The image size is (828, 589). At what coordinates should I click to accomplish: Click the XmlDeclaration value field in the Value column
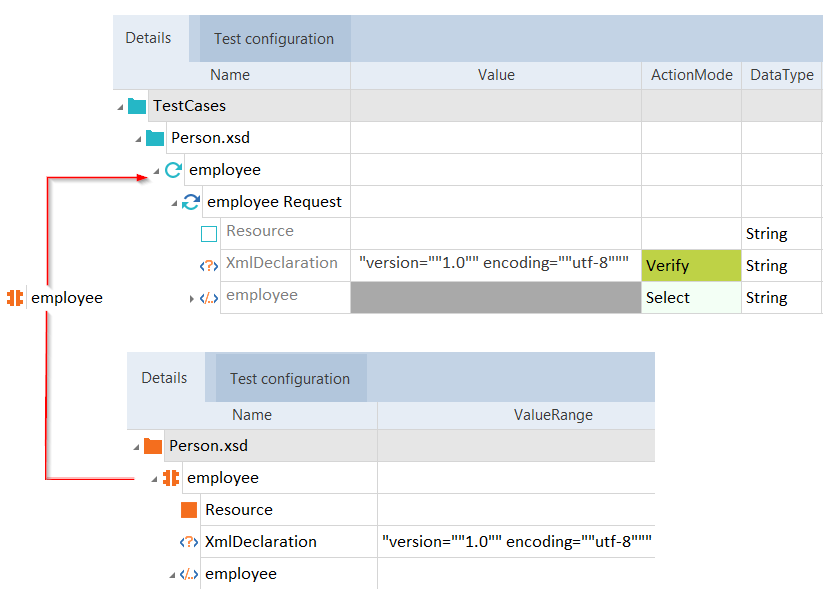494,266
